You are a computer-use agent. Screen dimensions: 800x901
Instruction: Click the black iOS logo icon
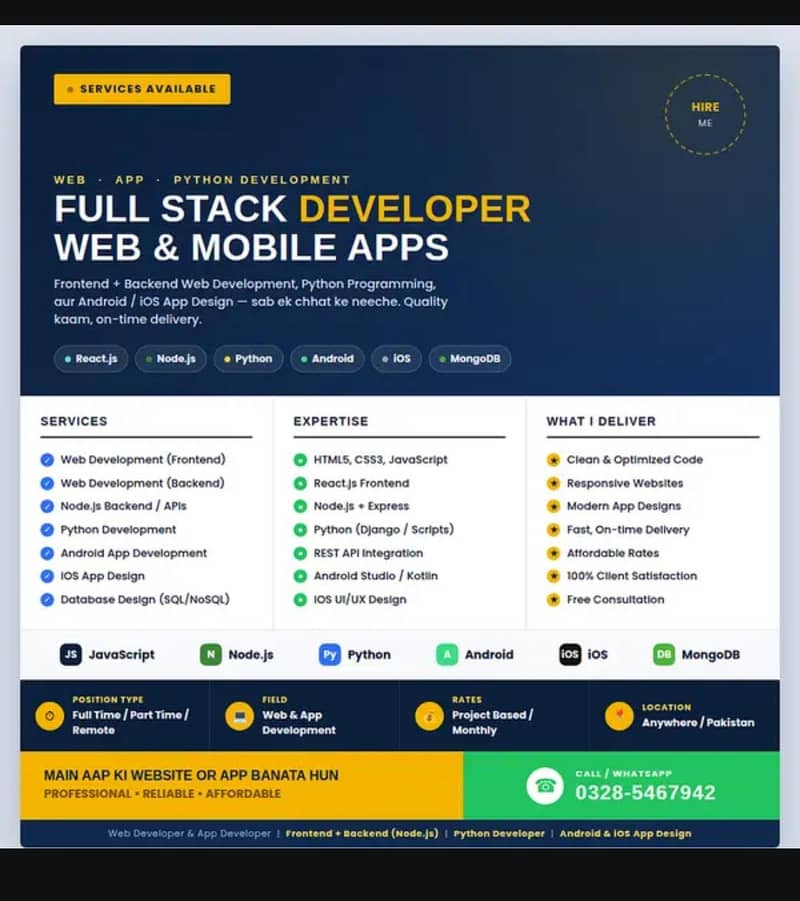point(570,654)
